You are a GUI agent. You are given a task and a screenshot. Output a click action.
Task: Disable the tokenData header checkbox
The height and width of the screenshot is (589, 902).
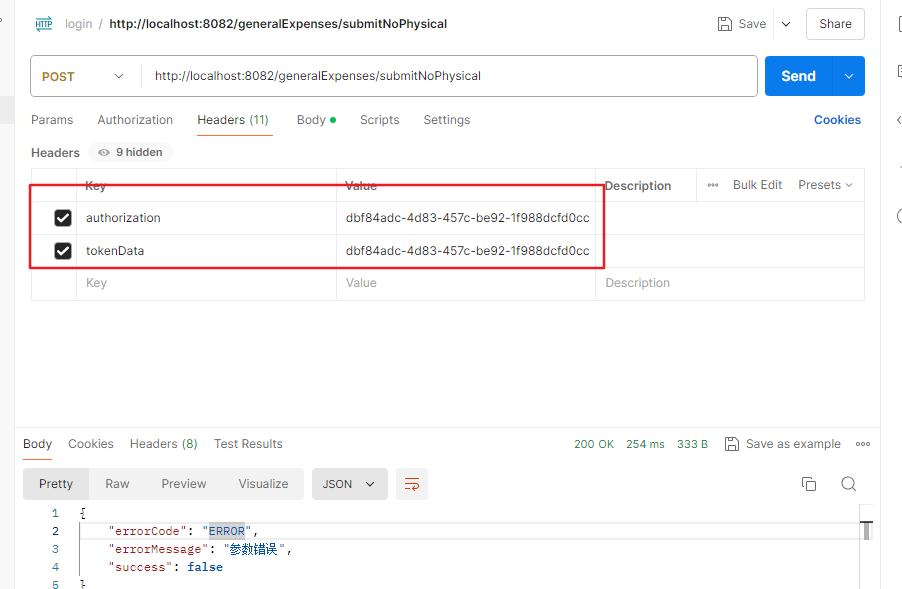click(63, 250)
